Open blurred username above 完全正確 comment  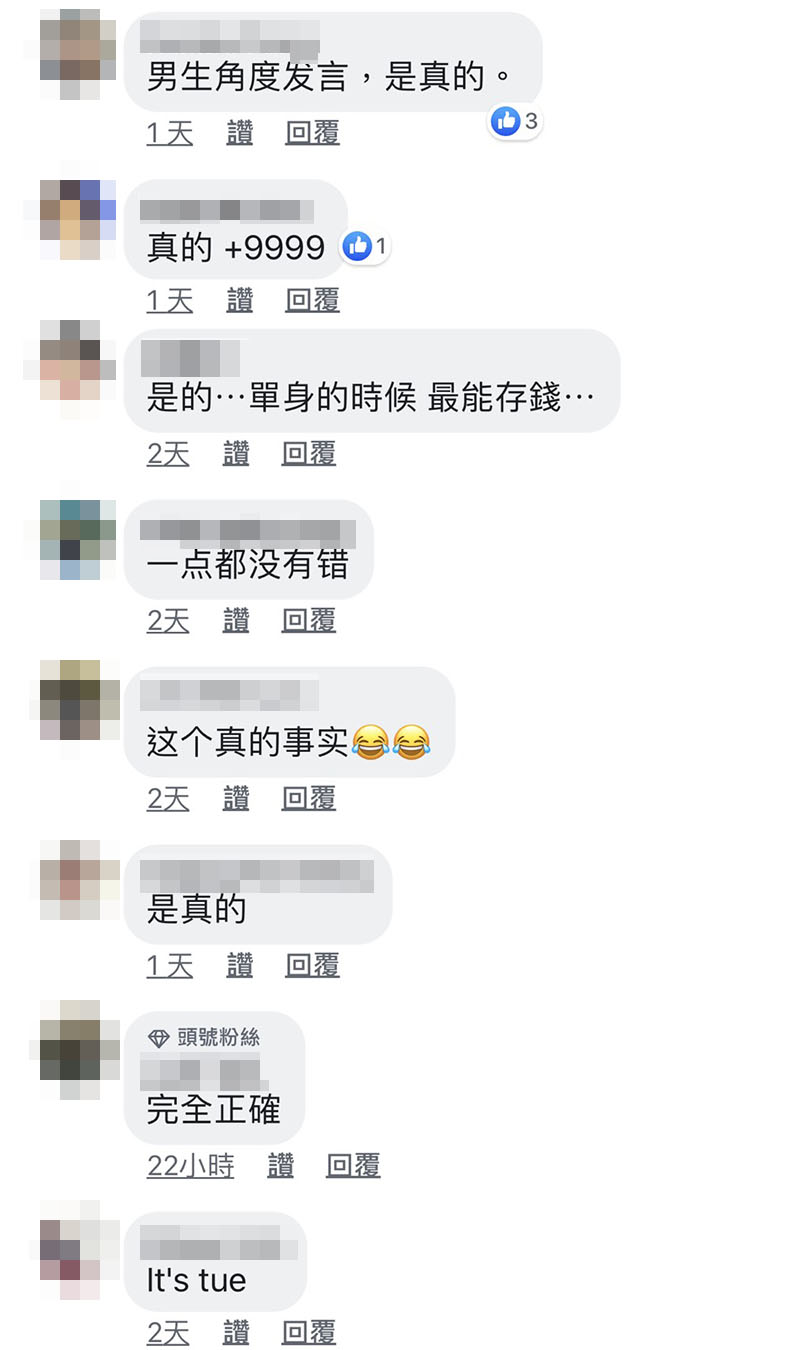[x=204, y=1072]
